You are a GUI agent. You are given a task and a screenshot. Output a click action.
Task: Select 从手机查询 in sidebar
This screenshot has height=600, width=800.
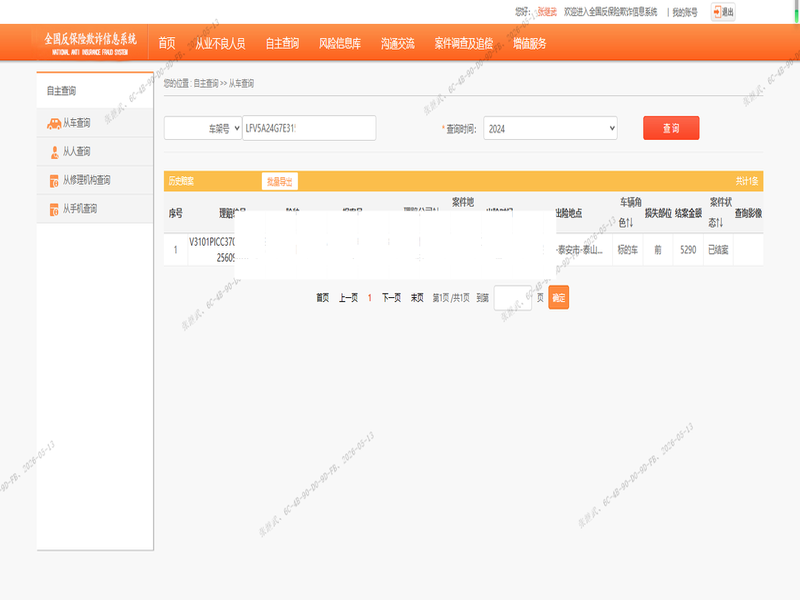(x=95, y=209)
